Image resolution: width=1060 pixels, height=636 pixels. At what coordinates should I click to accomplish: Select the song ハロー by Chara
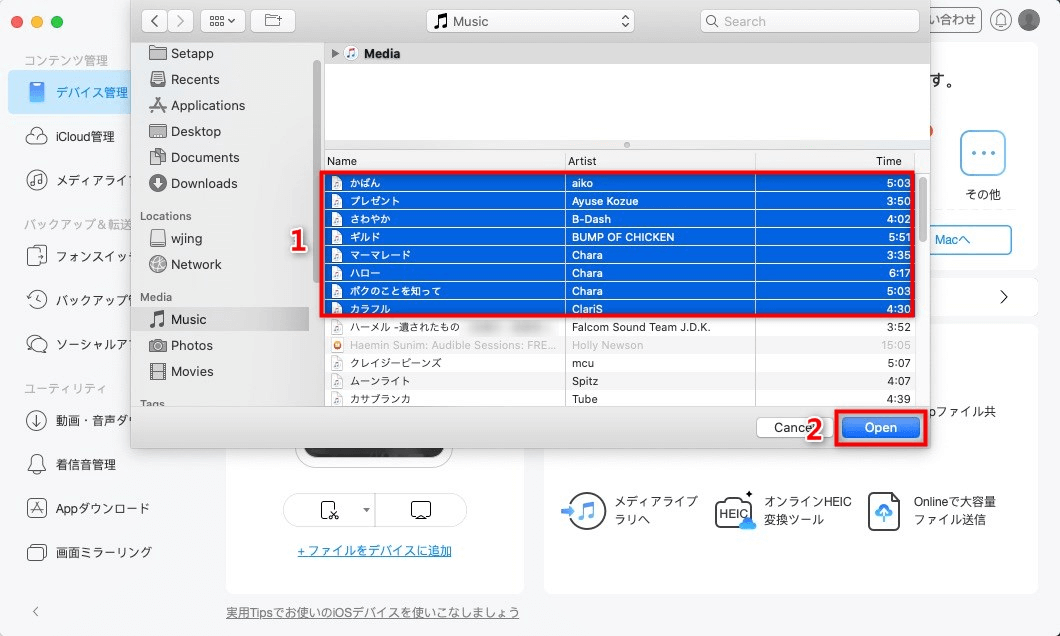pos(618,273)
